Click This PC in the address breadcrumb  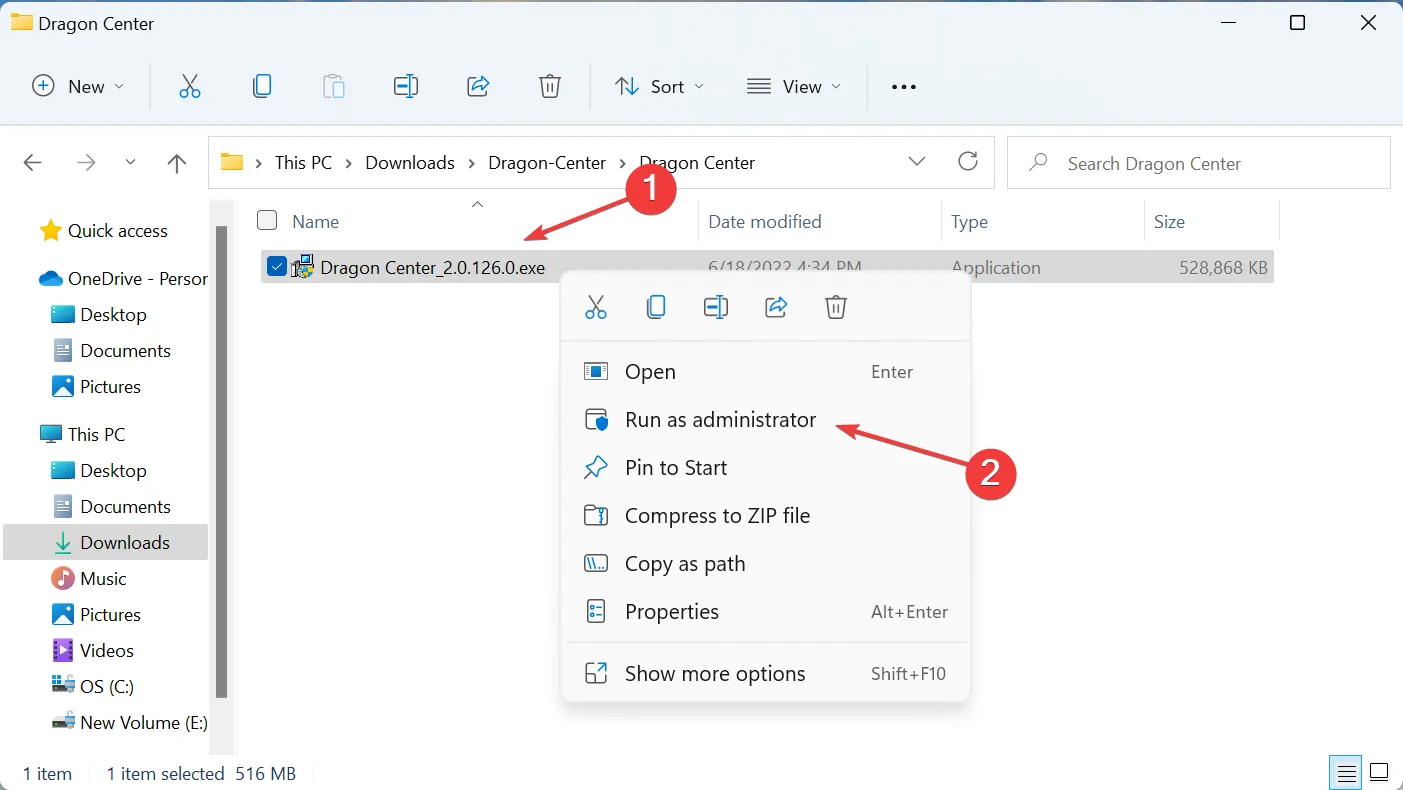point(303,163)
